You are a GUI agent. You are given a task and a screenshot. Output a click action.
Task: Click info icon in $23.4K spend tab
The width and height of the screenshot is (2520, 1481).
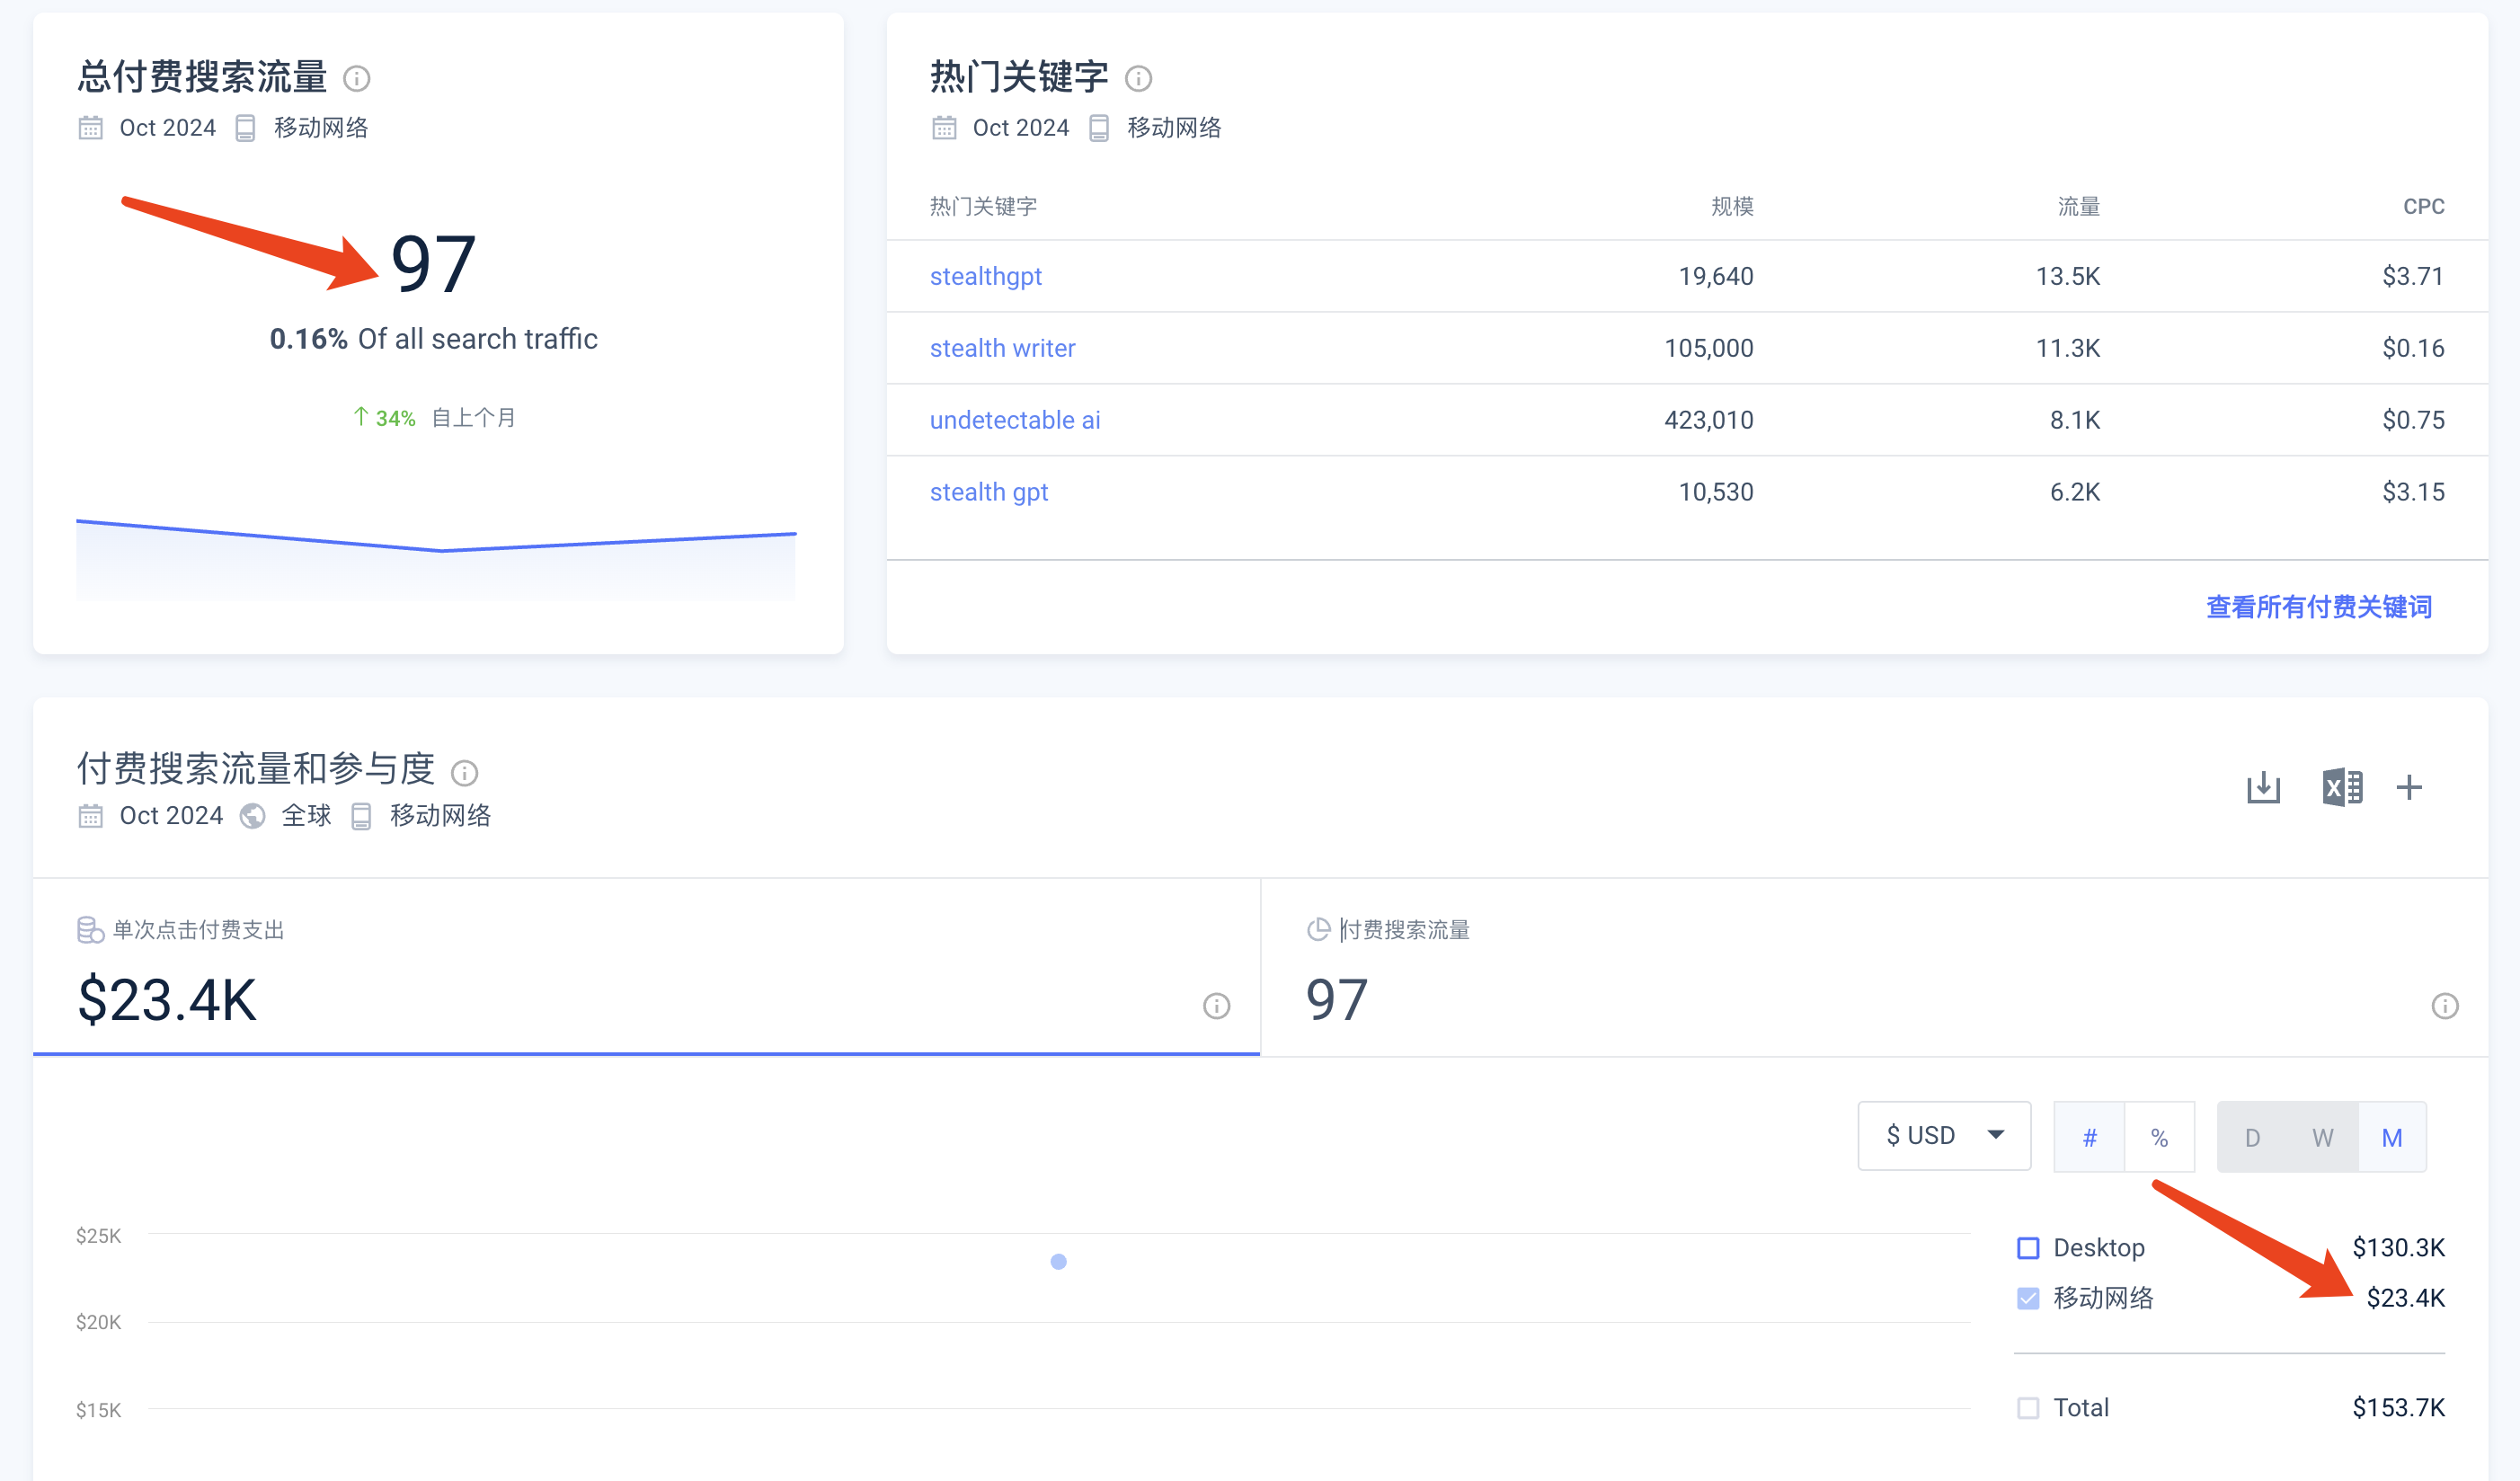[x=1216, y=1005]
